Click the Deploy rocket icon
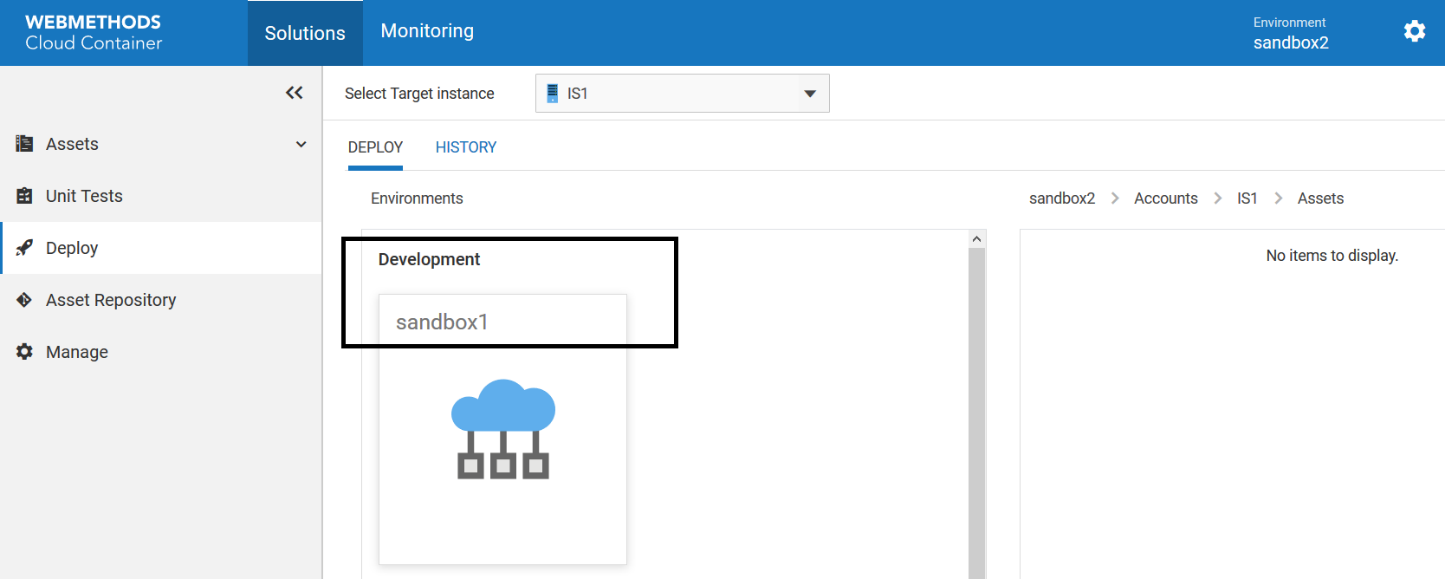The height and width of the screenshot is (579, 1445). 25,248
